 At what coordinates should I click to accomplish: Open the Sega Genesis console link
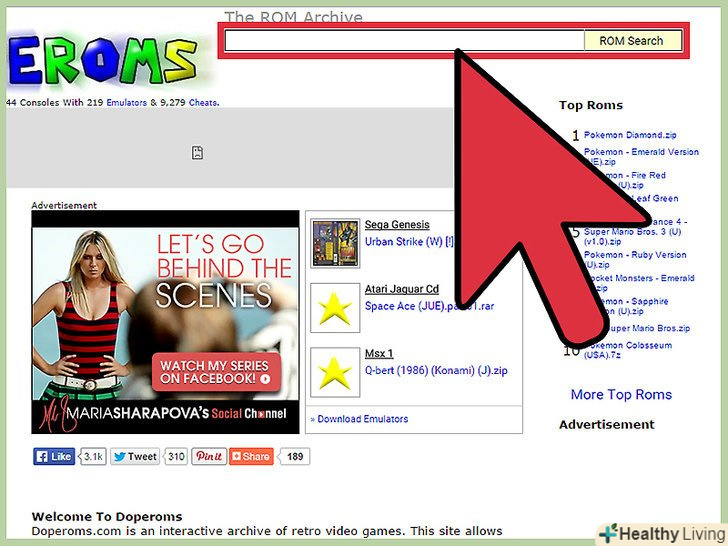point(397,225)
